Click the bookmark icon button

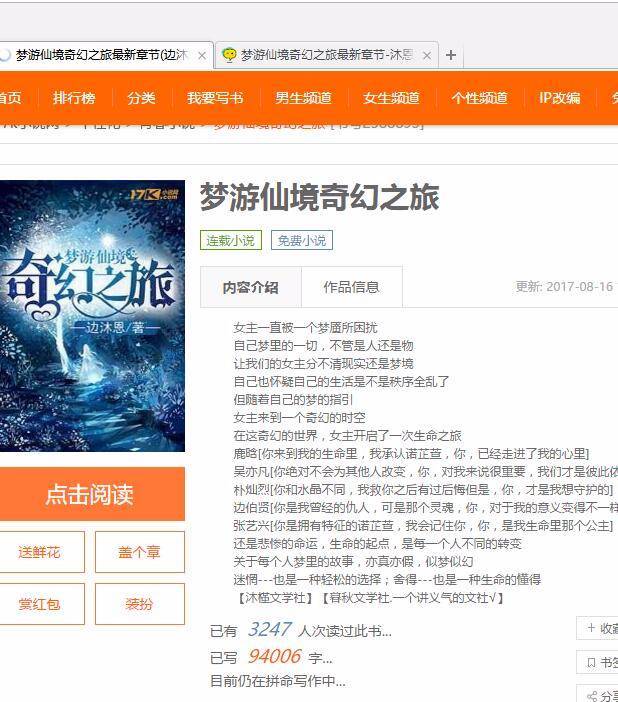pos(591,663)
